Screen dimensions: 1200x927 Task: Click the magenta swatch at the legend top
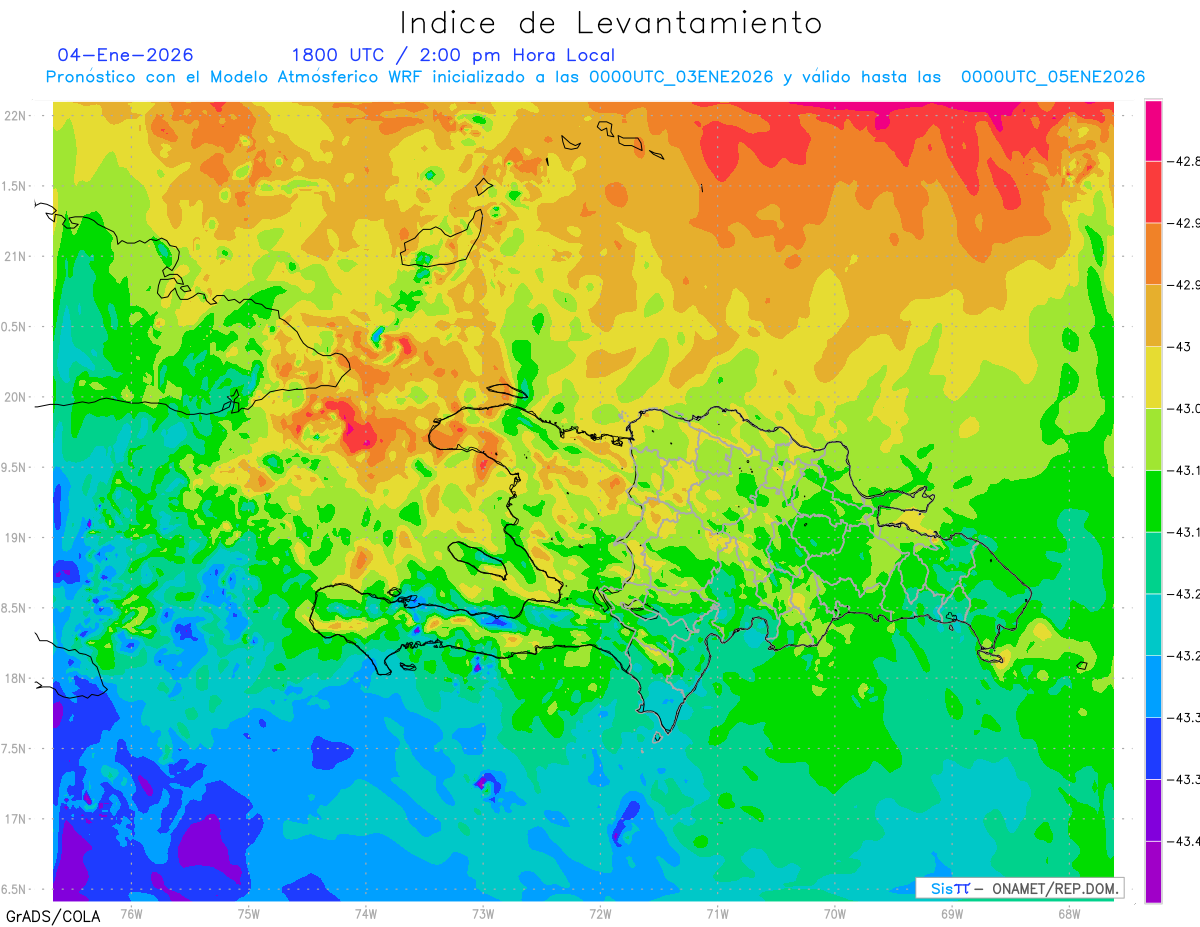click(1153, 130)
